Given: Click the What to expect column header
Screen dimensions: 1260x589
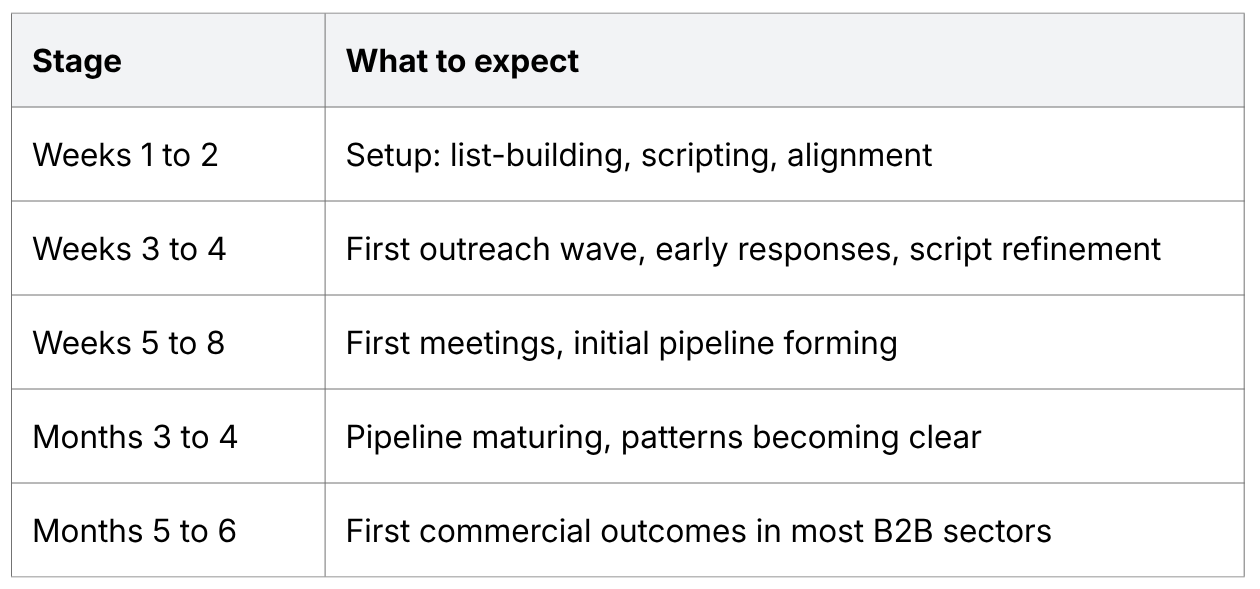Looking at the screenshot, I should click(x=784, y=60).
